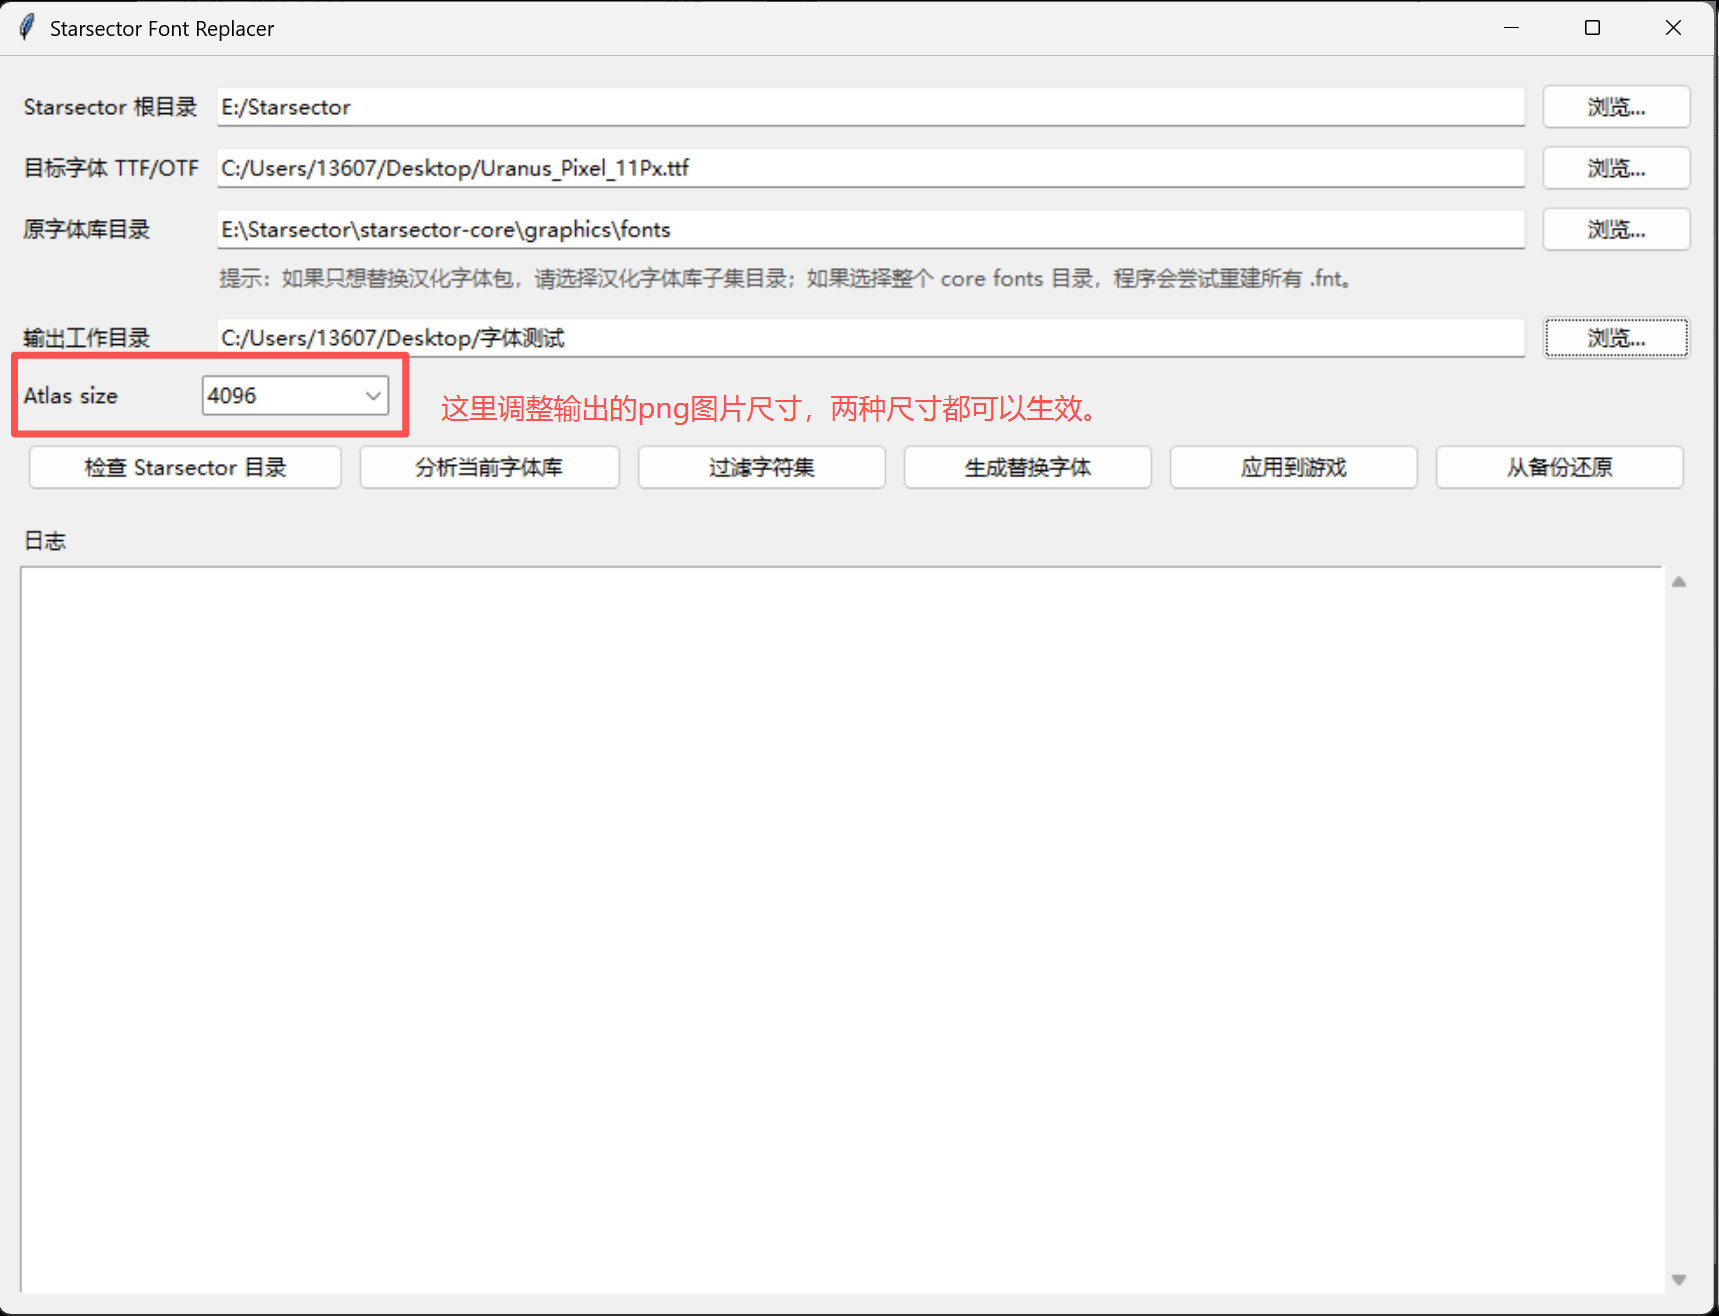1719x1316 pixels.
Task: Click the 原字体库目录 label
Action: (x=87, y=229)
